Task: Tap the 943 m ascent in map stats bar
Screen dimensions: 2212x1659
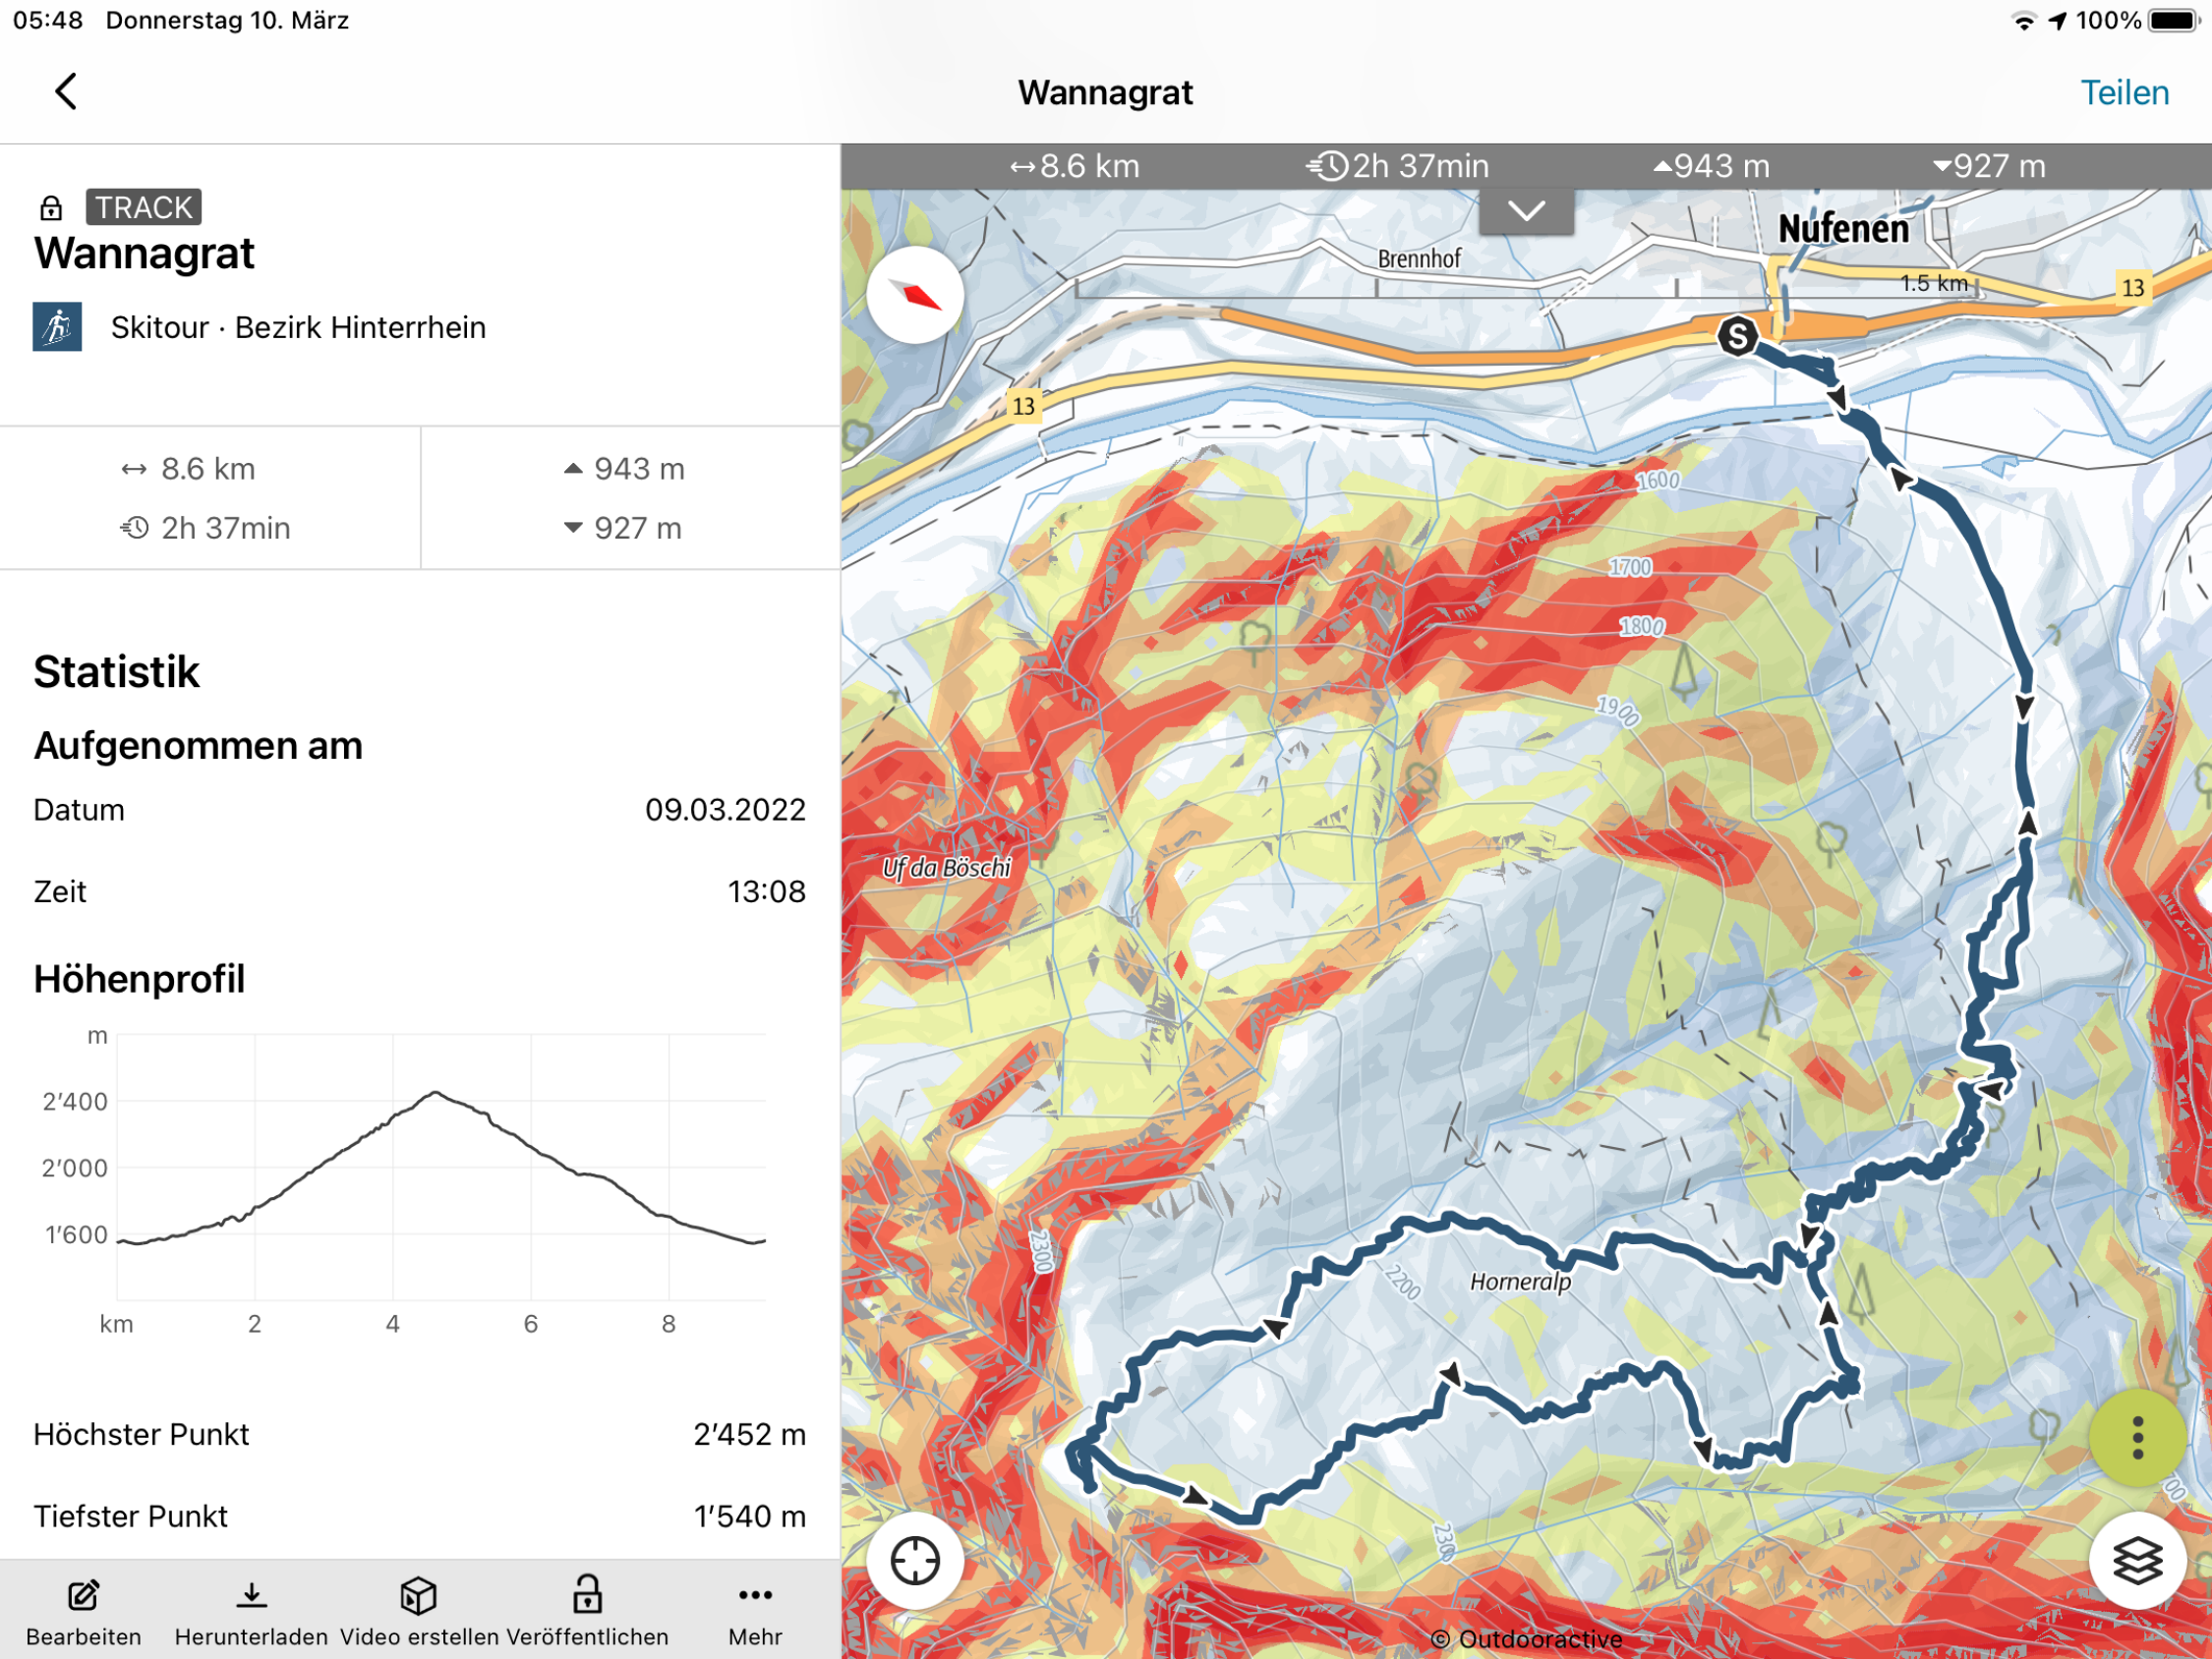Action: click(1711, 166)
